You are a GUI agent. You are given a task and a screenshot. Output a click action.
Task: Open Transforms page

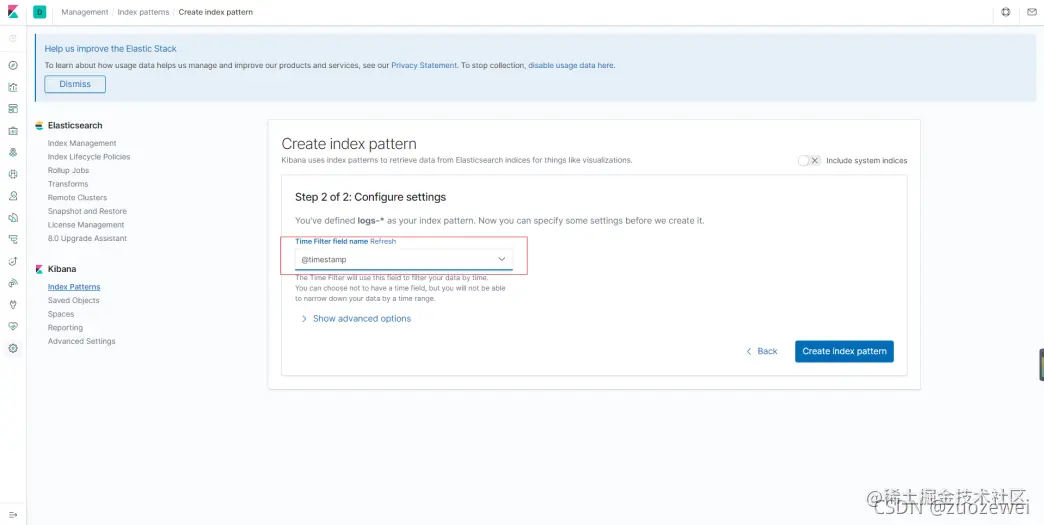click(68, 184)
